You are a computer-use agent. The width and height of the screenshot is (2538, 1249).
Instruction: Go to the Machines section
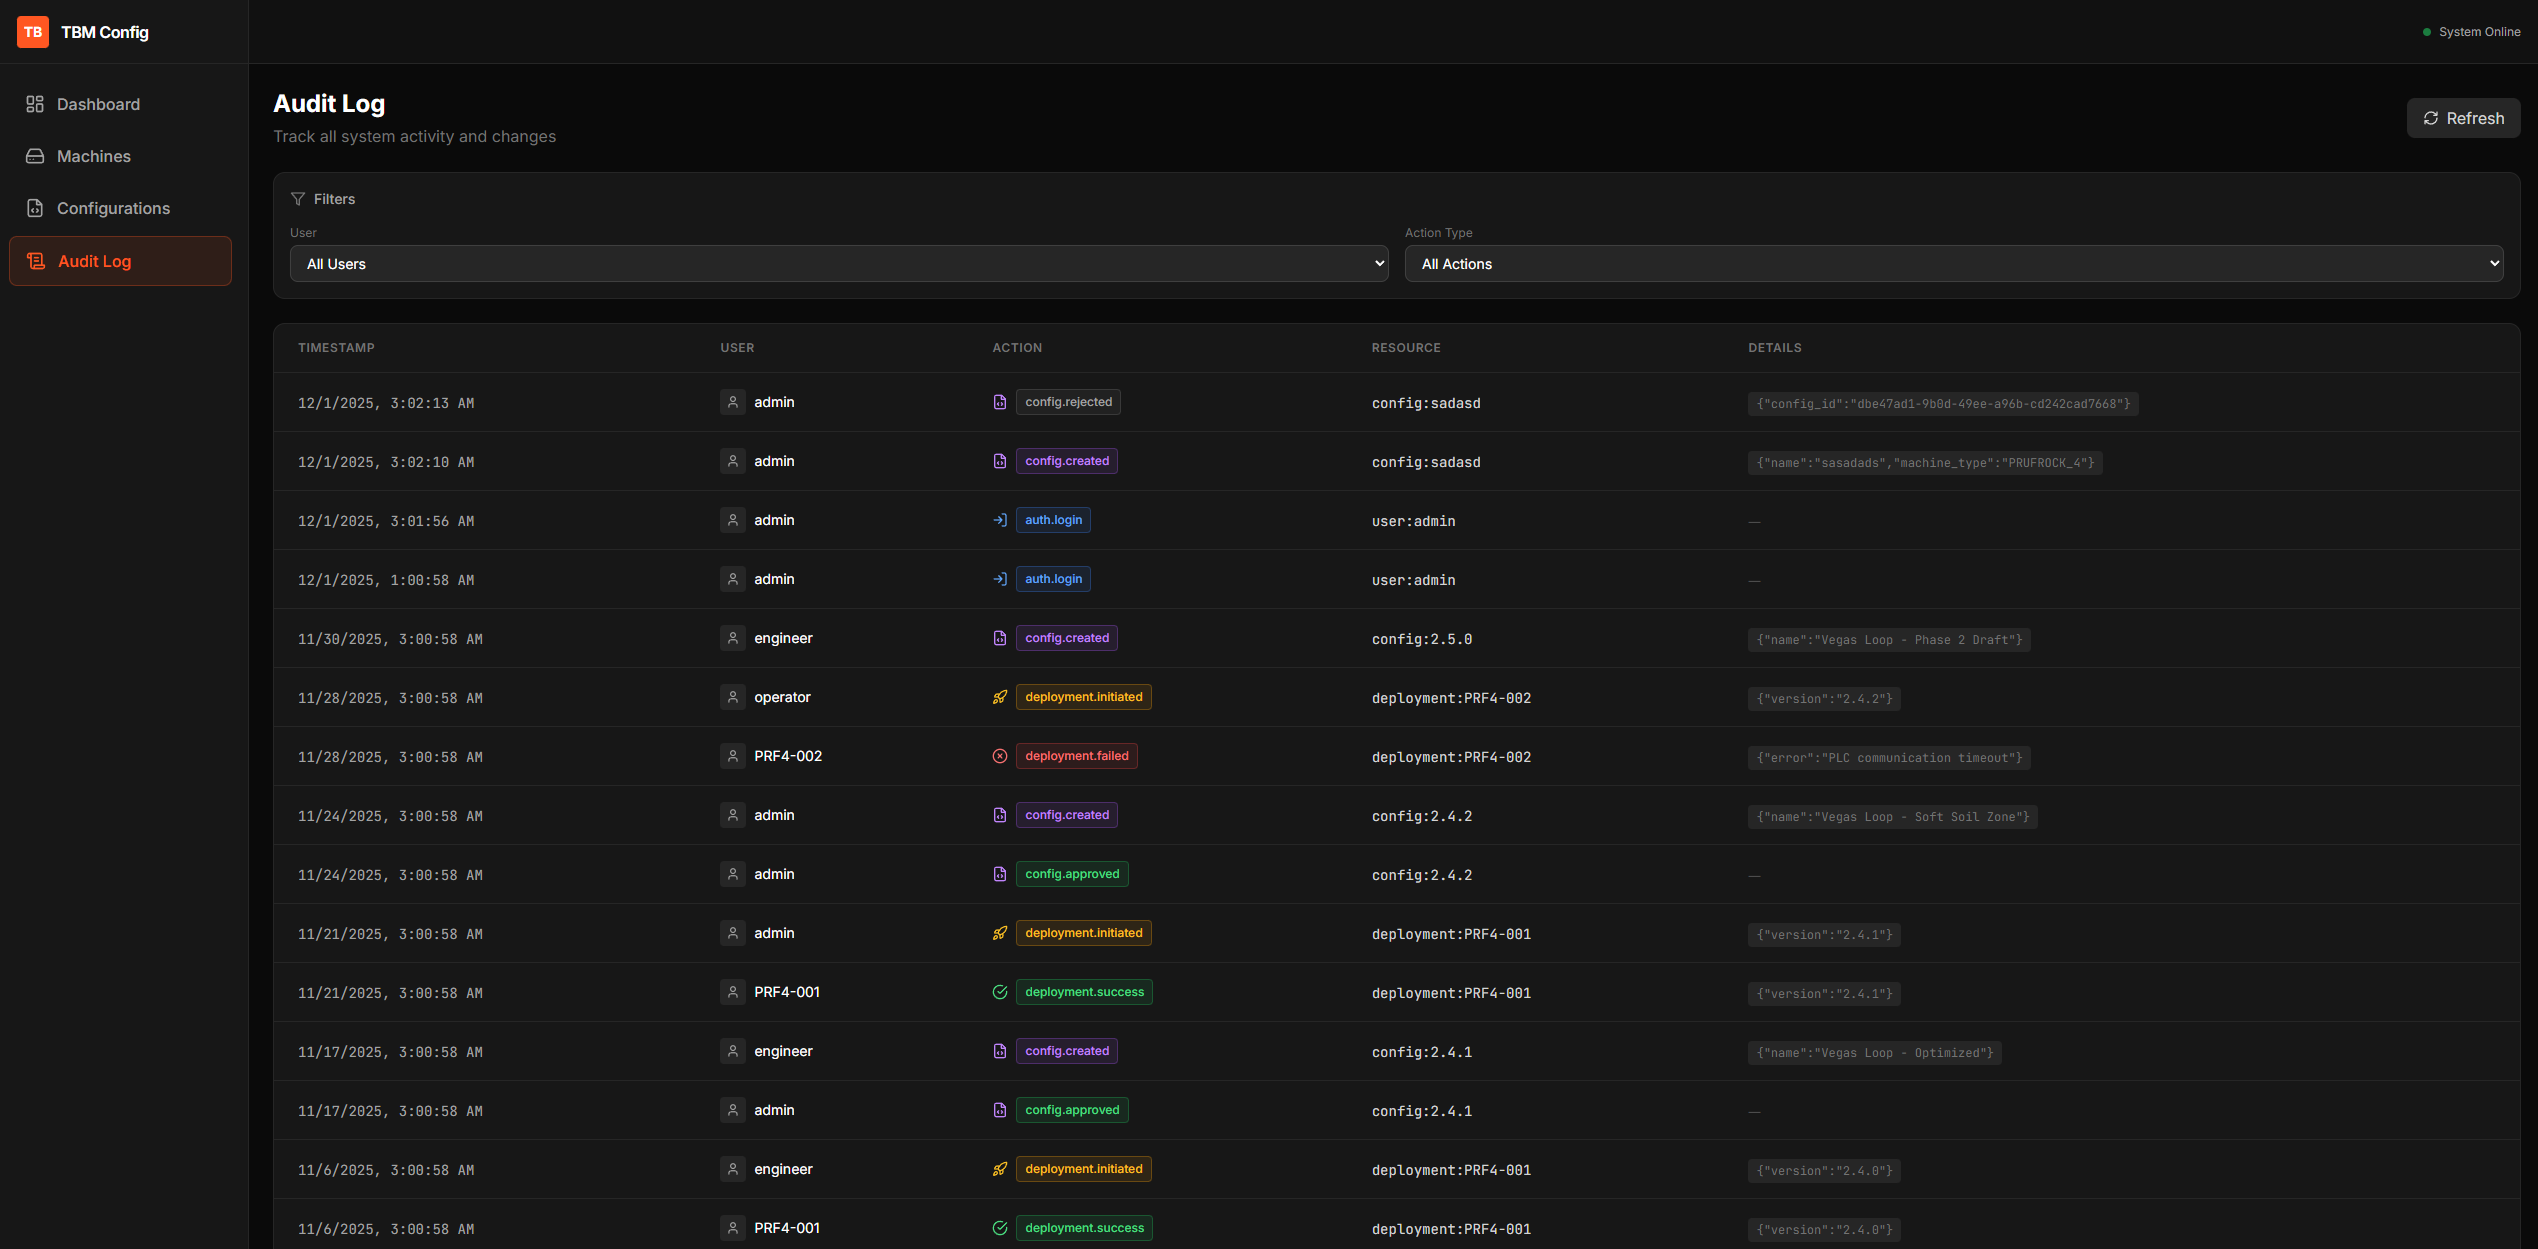pos(120,156)
